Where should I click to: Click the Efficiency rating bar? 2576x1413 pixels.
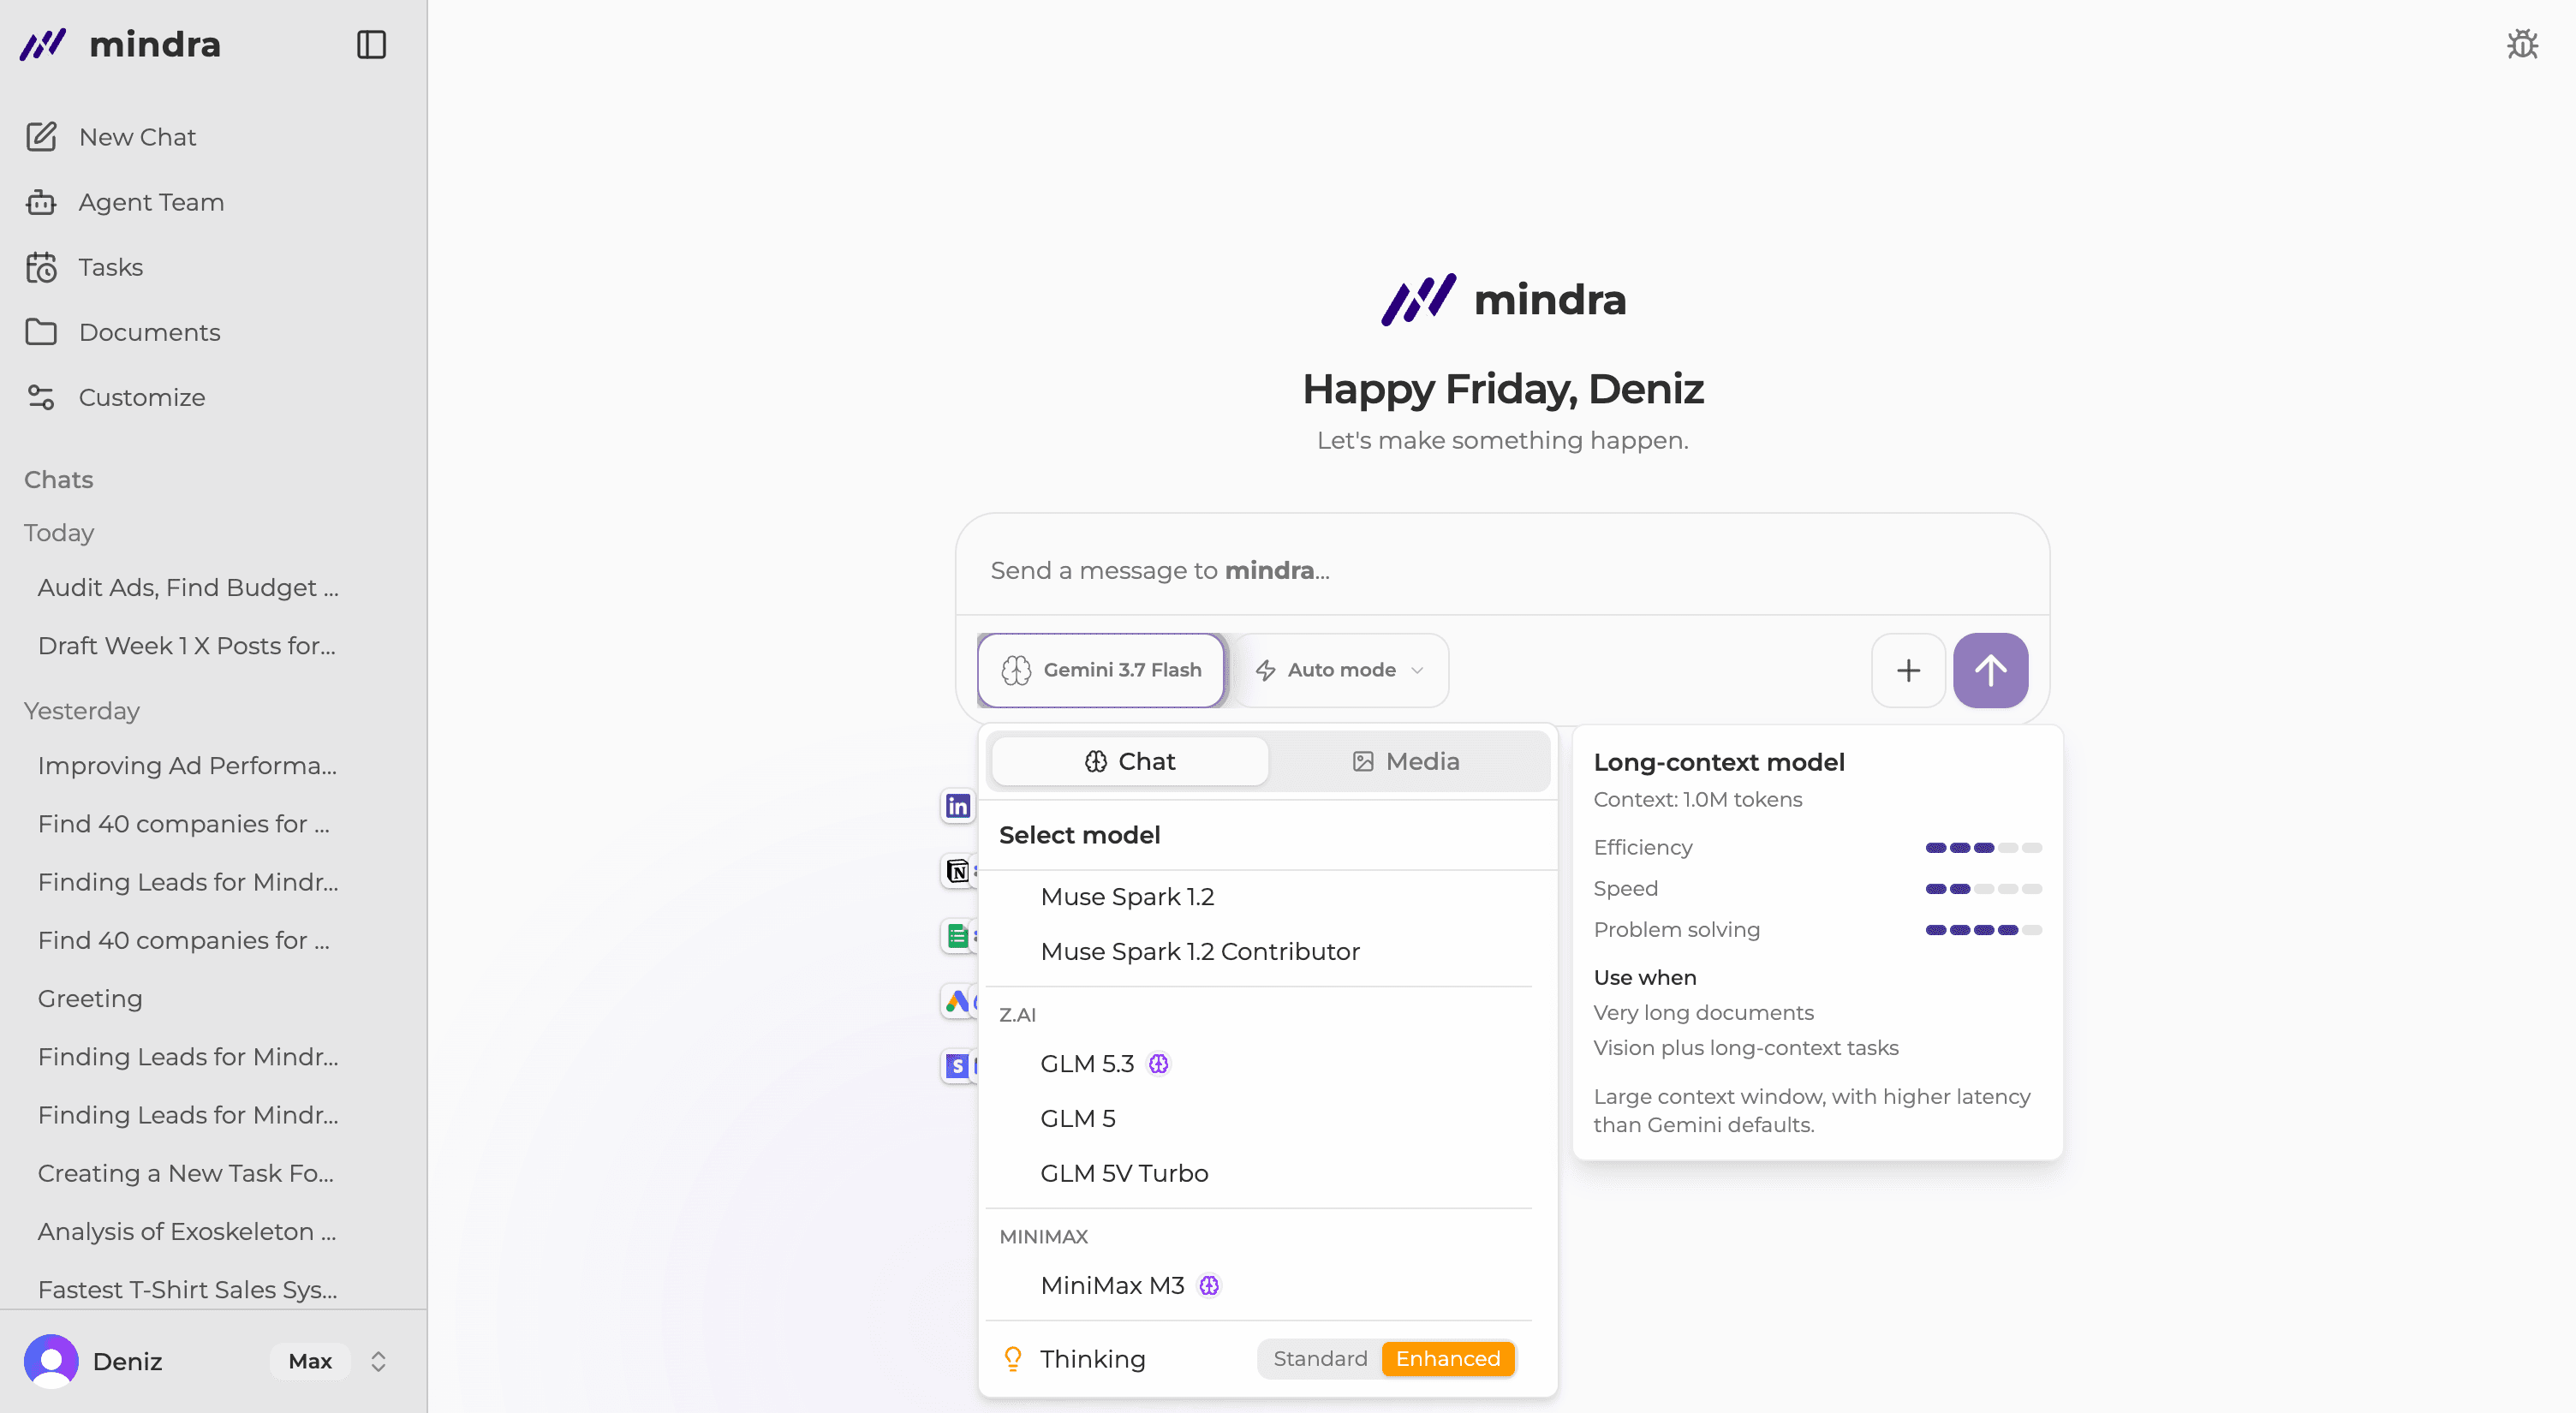tap(1983, 848)
